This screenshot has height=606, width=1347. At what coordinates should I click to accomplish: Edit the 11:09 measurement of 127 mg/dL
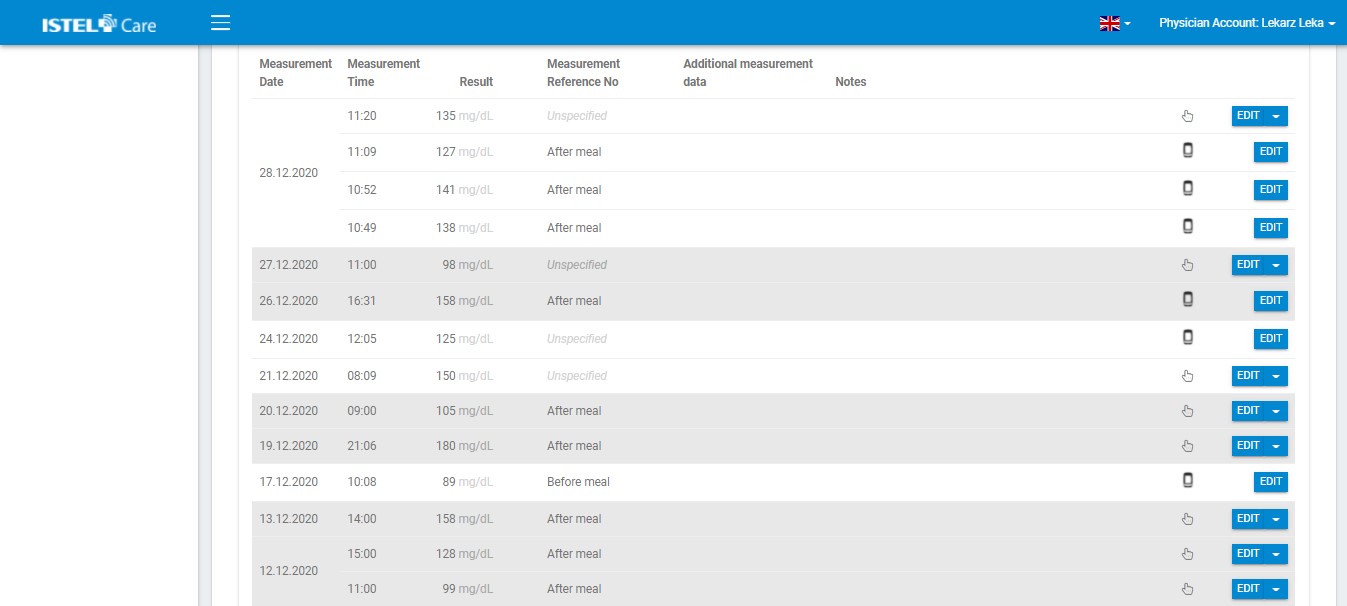point(1271,152)
